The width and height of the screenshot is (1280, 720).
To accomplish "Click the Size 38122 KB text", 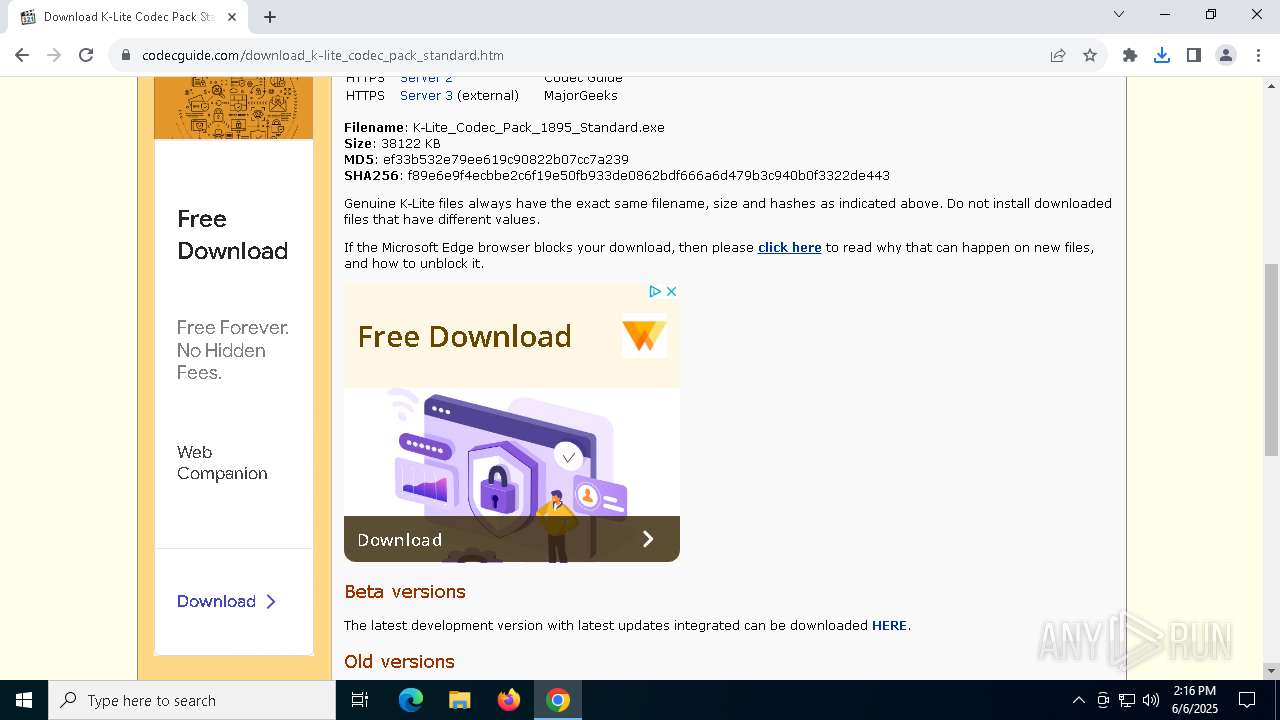I will click(392, 144).
